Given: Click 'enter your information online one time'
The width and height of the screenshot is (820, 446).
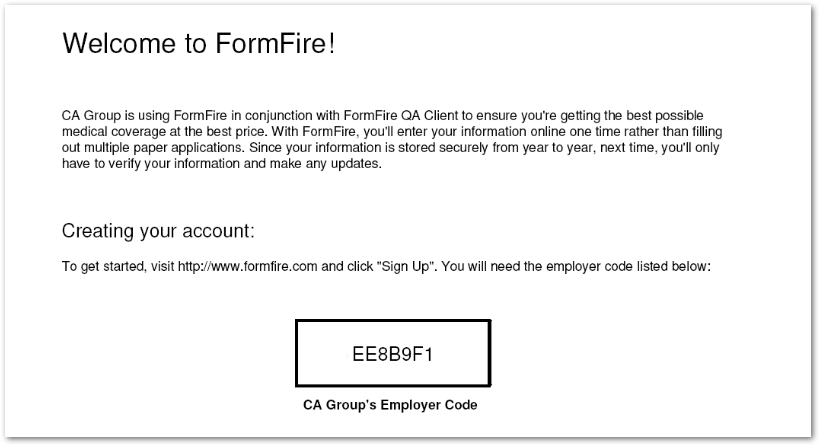Looking at the screenshot, I should click(x=508, y=131).
